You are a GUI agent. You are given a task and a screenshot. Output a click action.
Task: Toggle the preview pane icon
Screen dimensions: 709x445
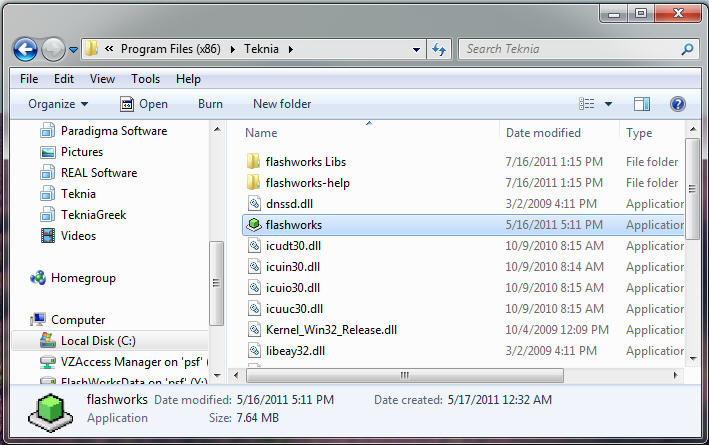click(642, 104)
